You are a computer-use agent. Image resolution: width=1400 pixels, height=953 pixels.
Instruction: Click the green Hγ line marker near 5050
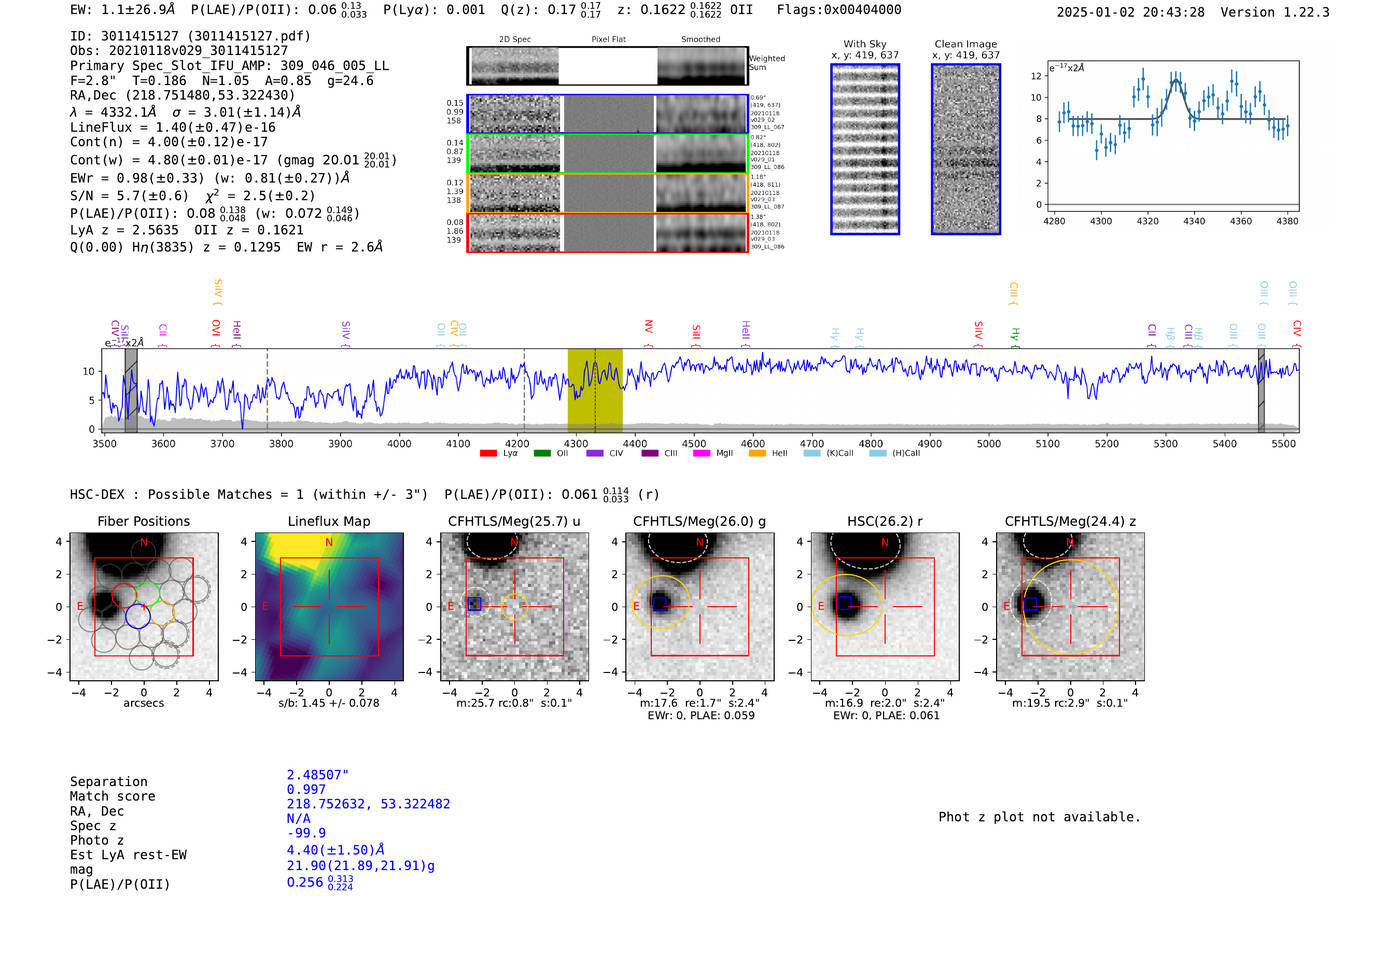pos(1015,337)
